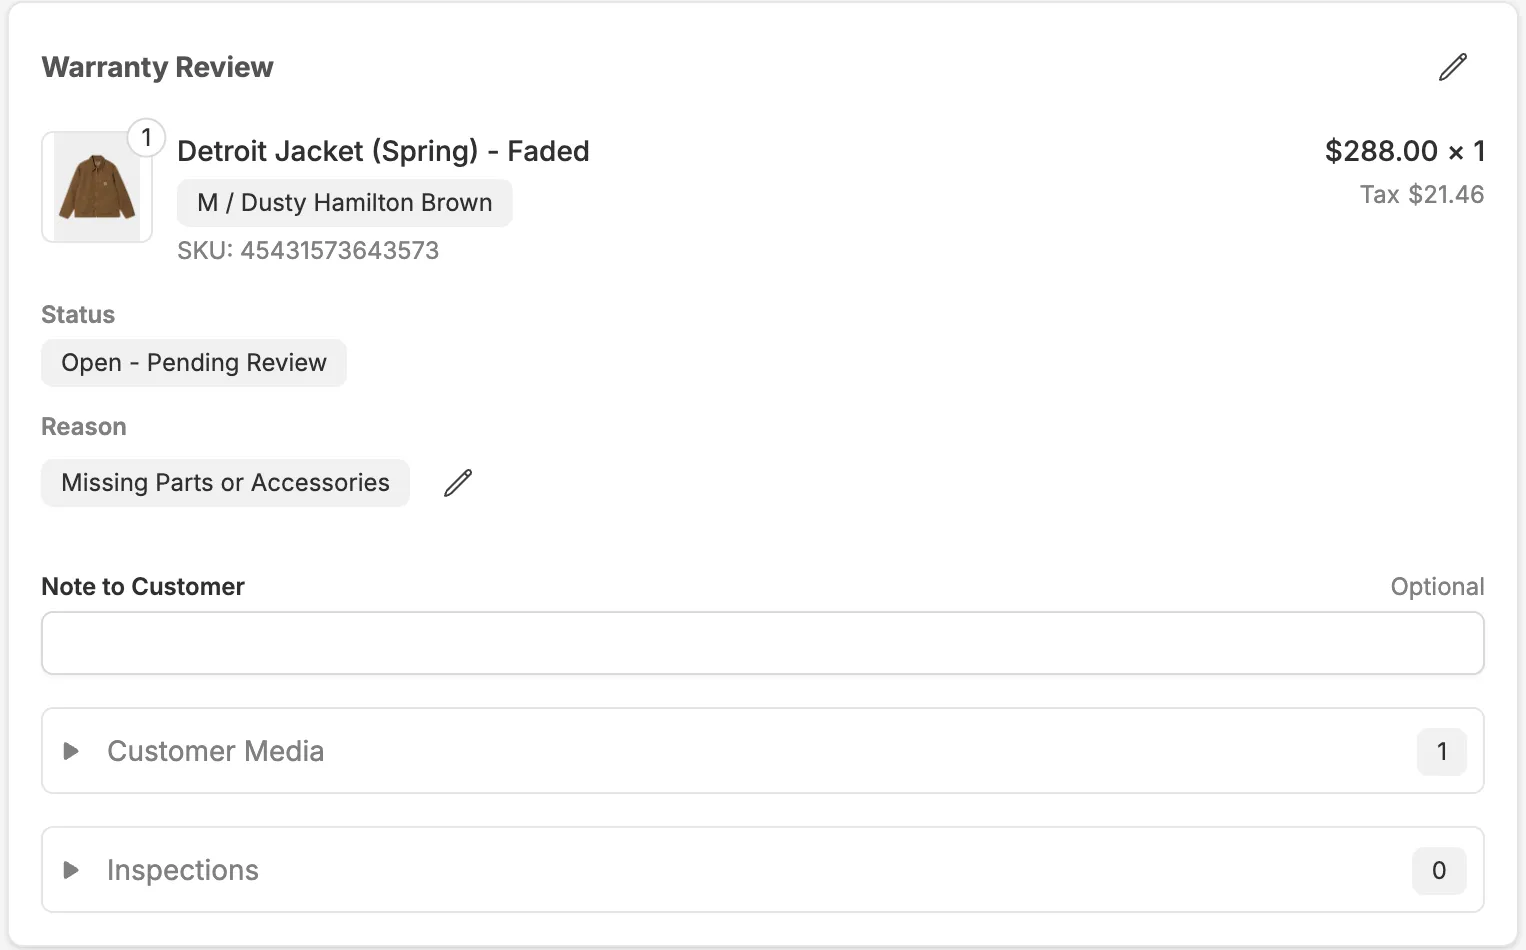Expand the Inspections disclosure triangle
The width and height of the screenshot is (1526, 950).
(x=71, y=870)
